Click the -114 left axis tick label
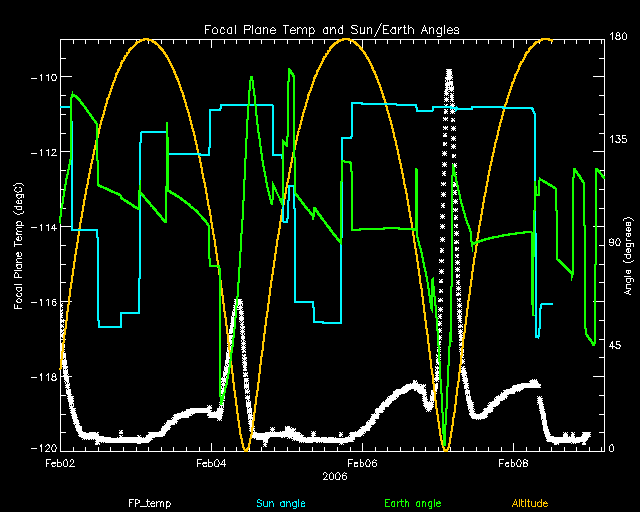Screen dimensions: 640x512 tap(42, 227)
